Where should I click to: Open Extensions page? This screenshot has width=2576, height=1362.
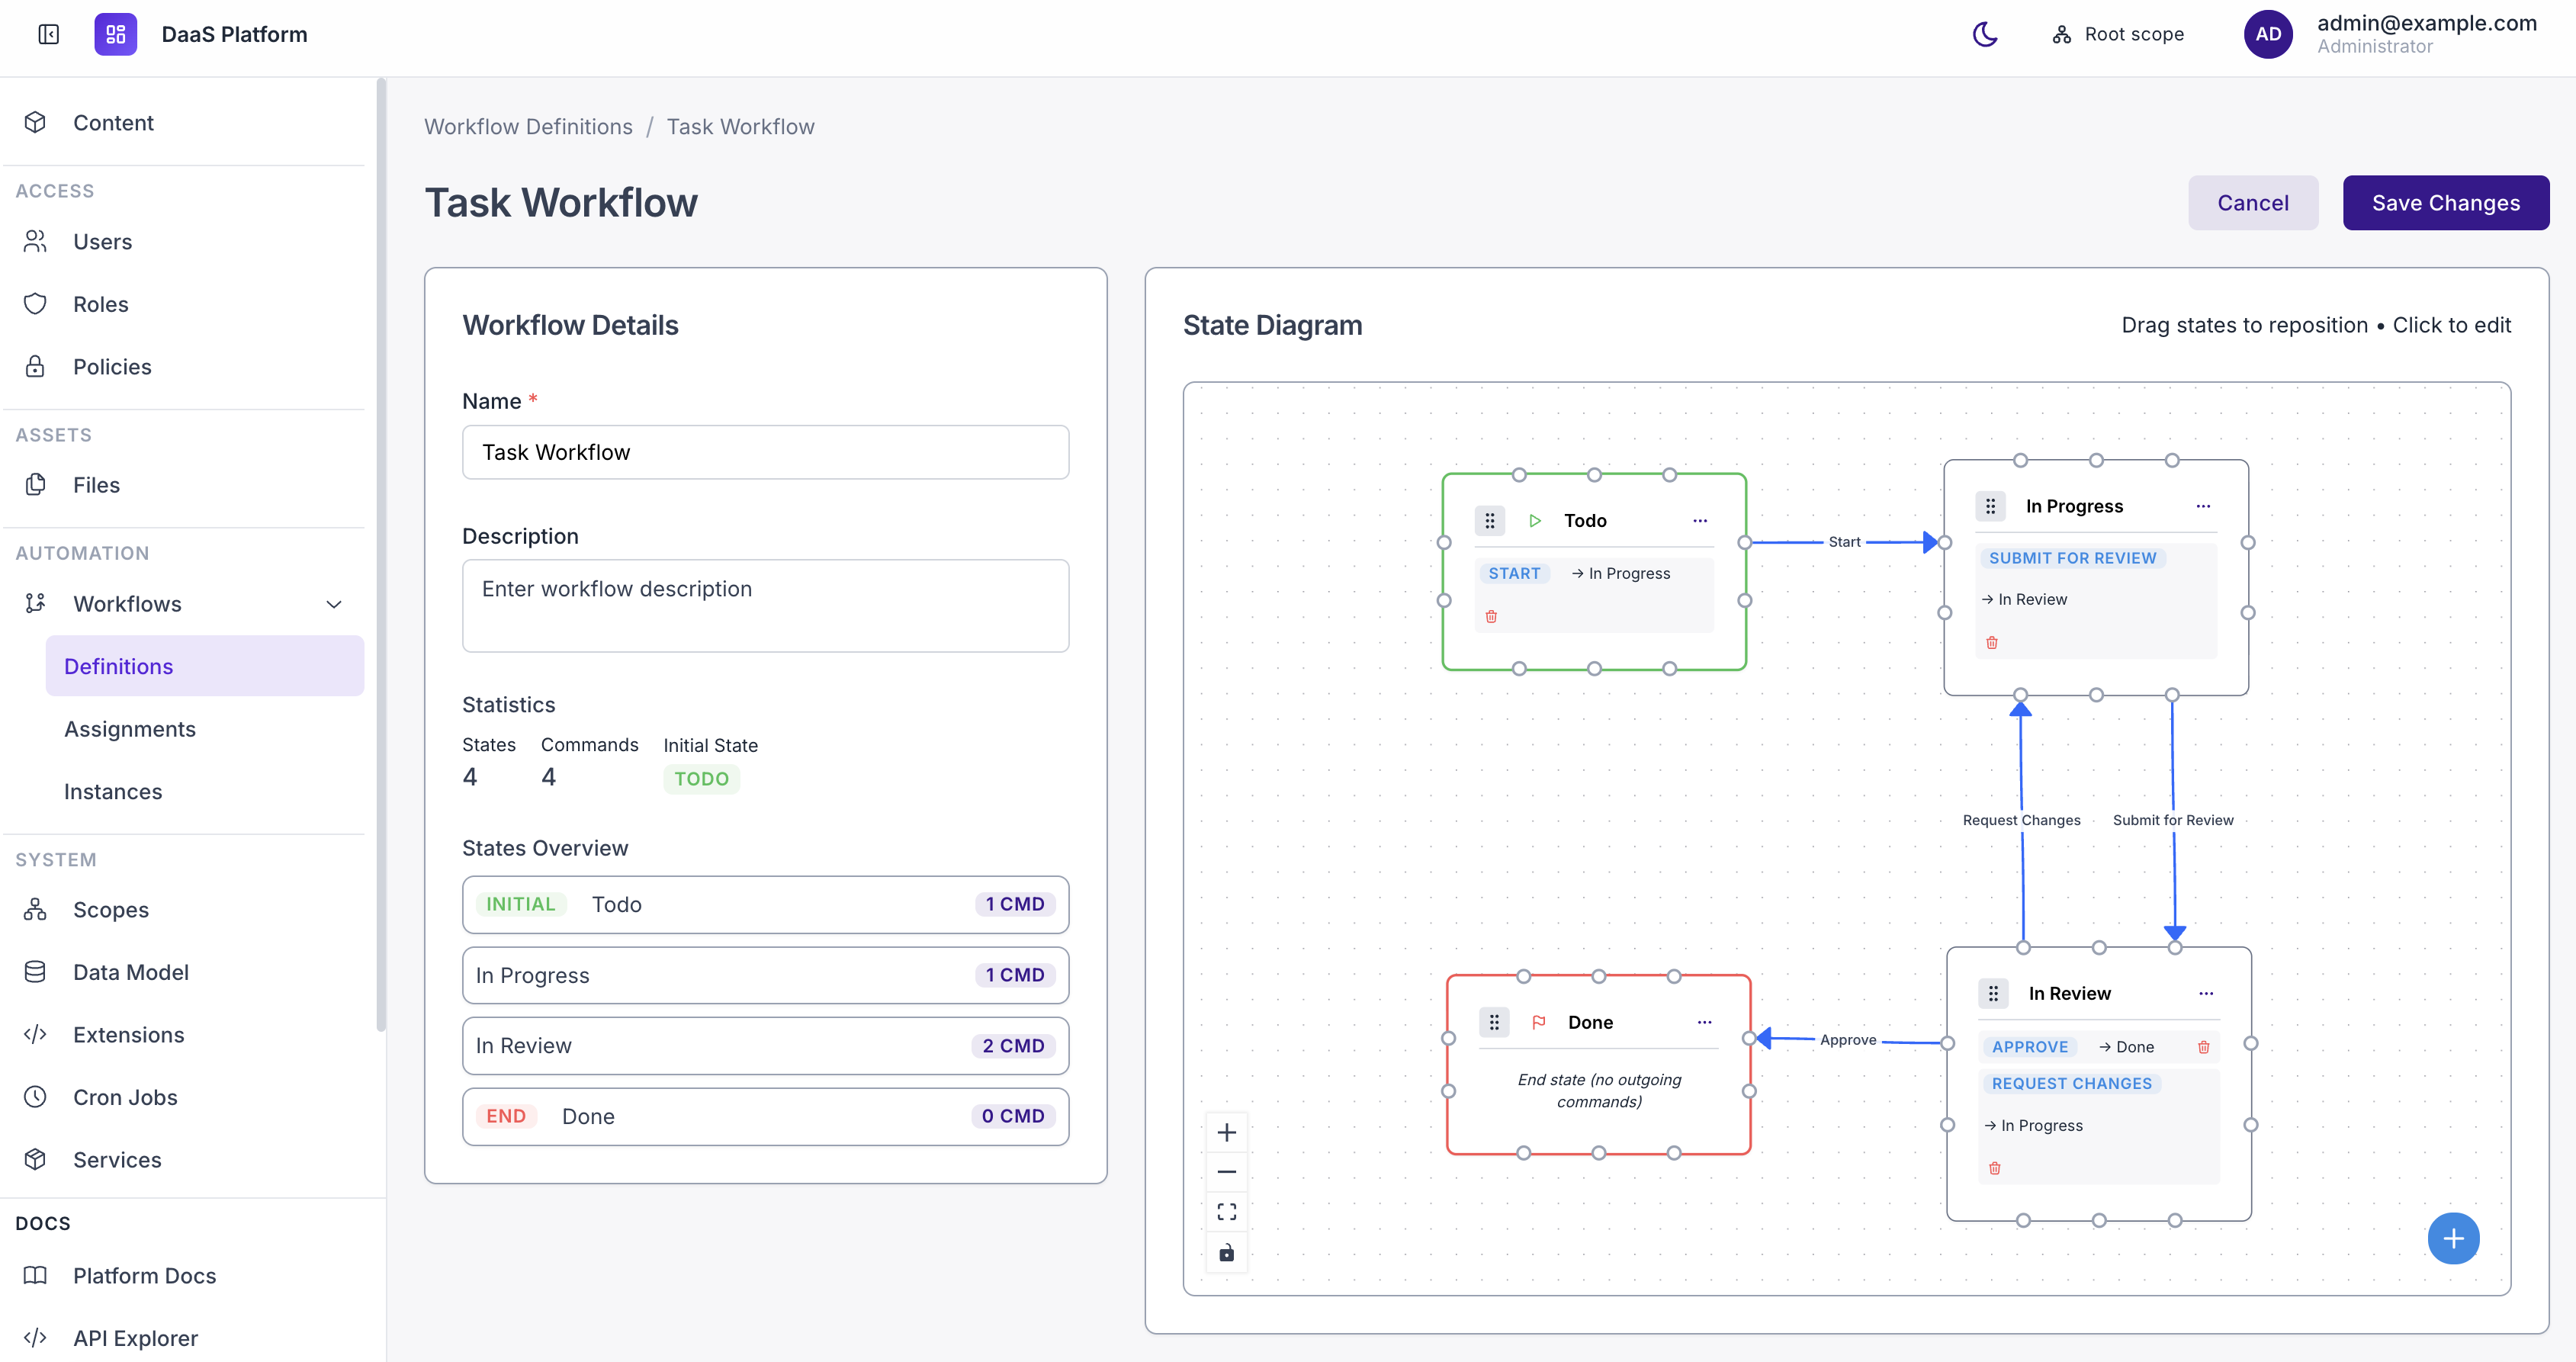pyautogui.click(x=184, y=1034)
